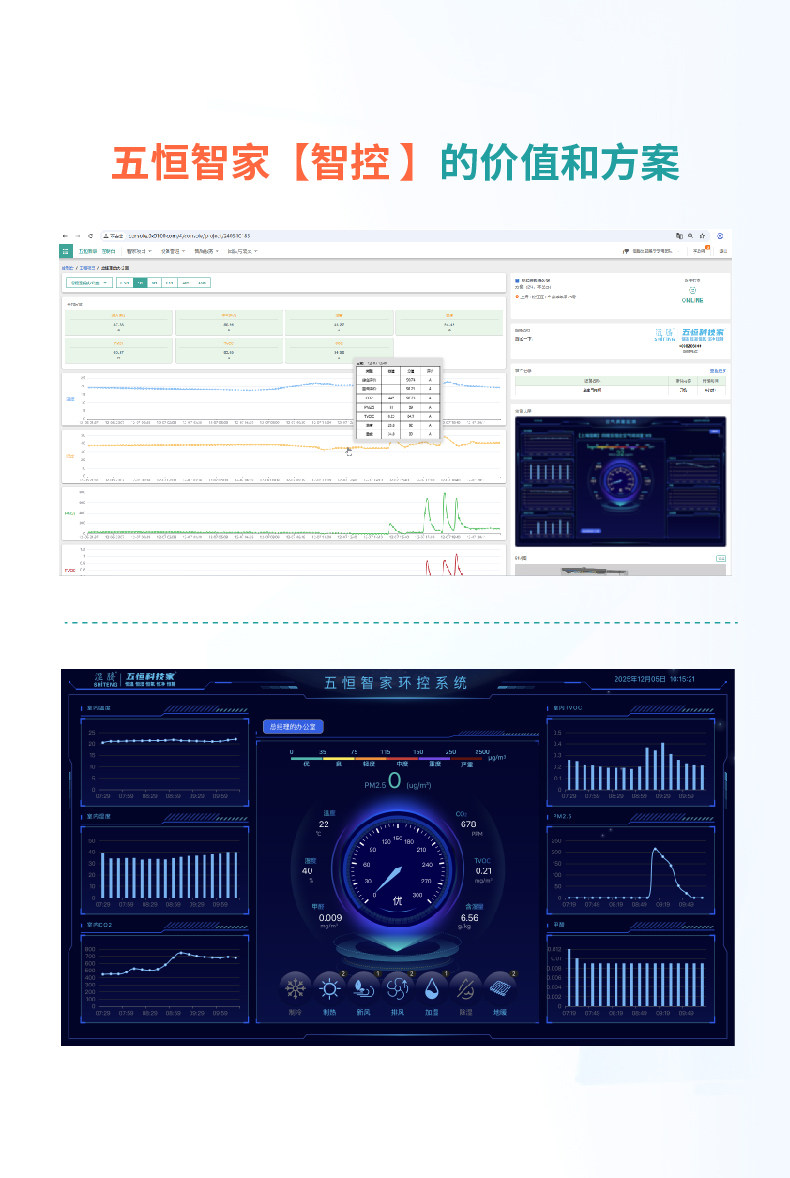
Task: Click the CO2 670 PPM reading
Action: tap(469, 823)
